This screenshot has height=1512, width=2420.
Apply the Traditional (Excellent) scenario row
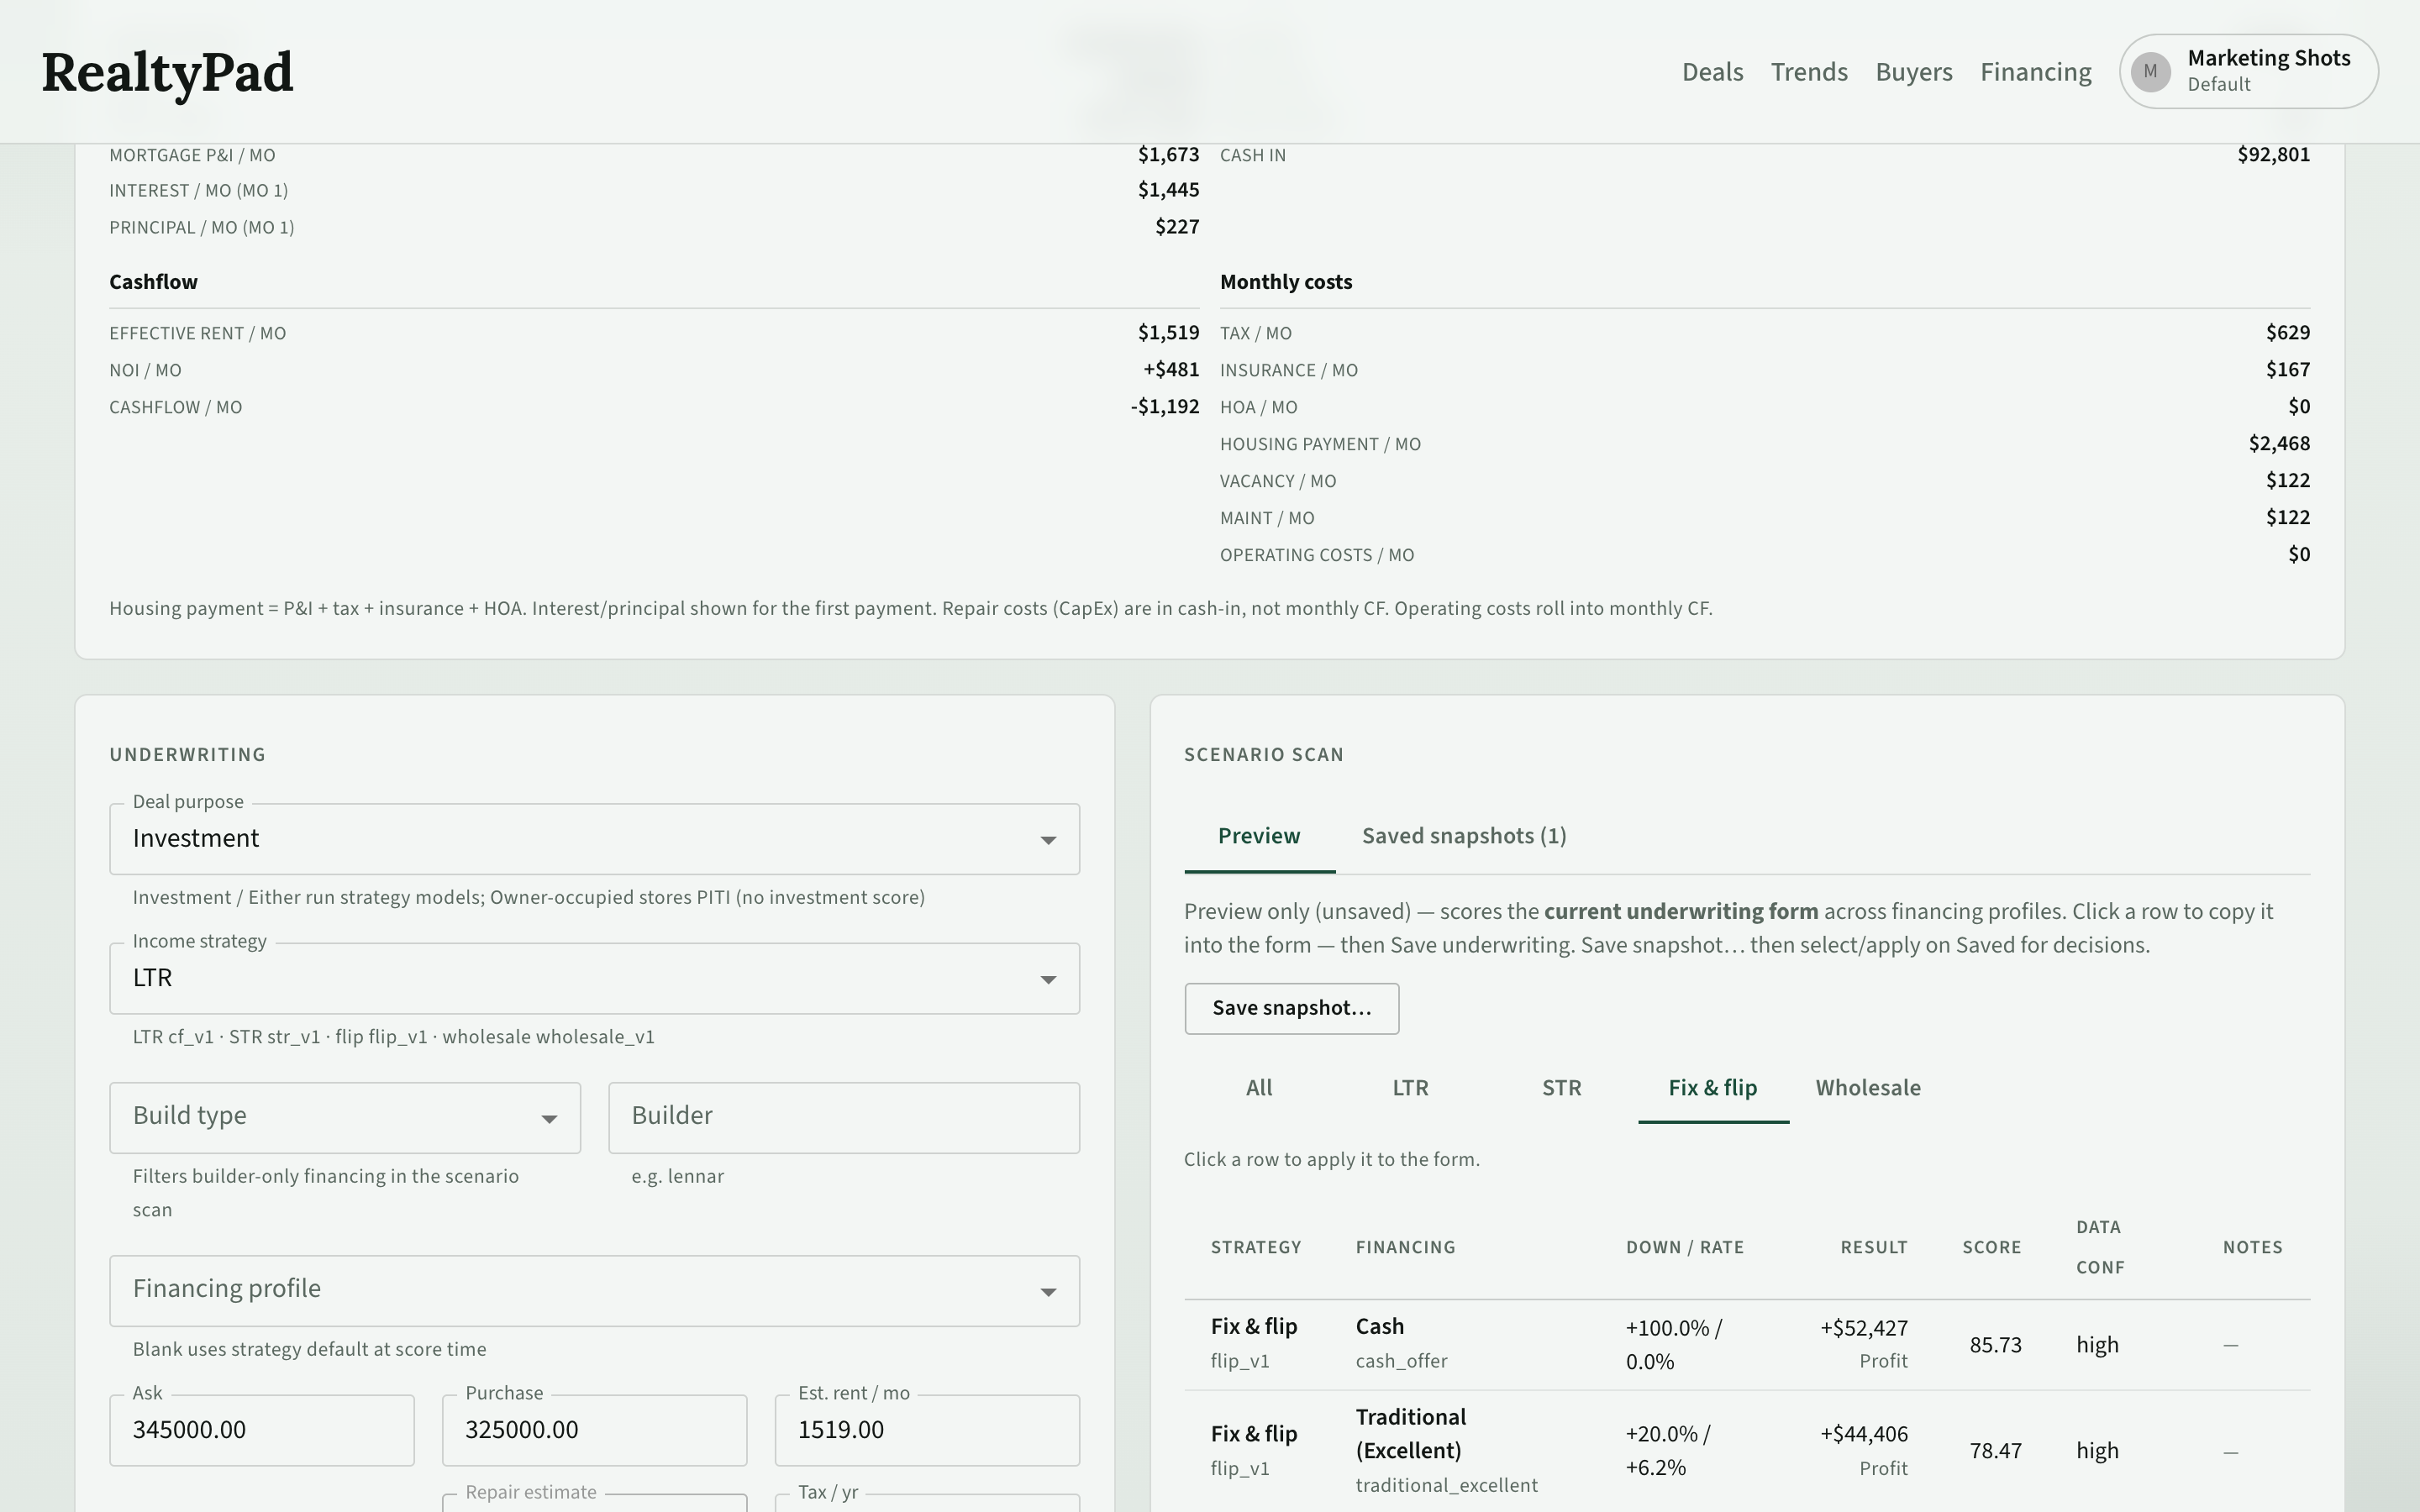click(x=1747, y=1451)
